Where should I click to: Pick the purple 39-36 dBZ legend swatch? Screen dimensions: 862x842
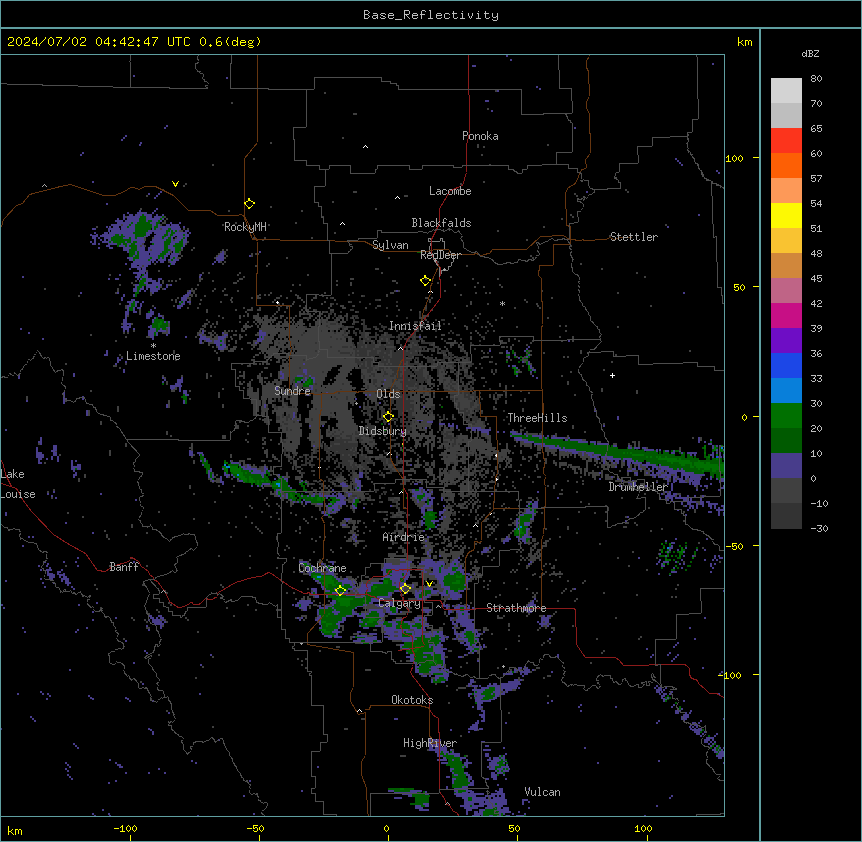(786, 341)
